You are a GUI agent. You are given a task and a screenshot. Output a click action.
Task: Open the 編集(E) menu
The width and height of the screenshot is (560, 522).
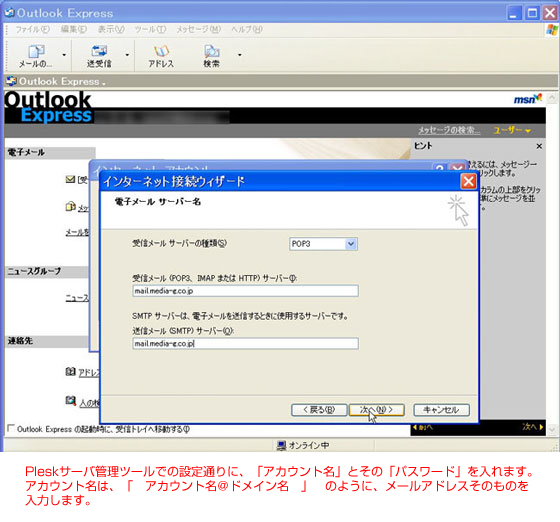click(74, 29)
